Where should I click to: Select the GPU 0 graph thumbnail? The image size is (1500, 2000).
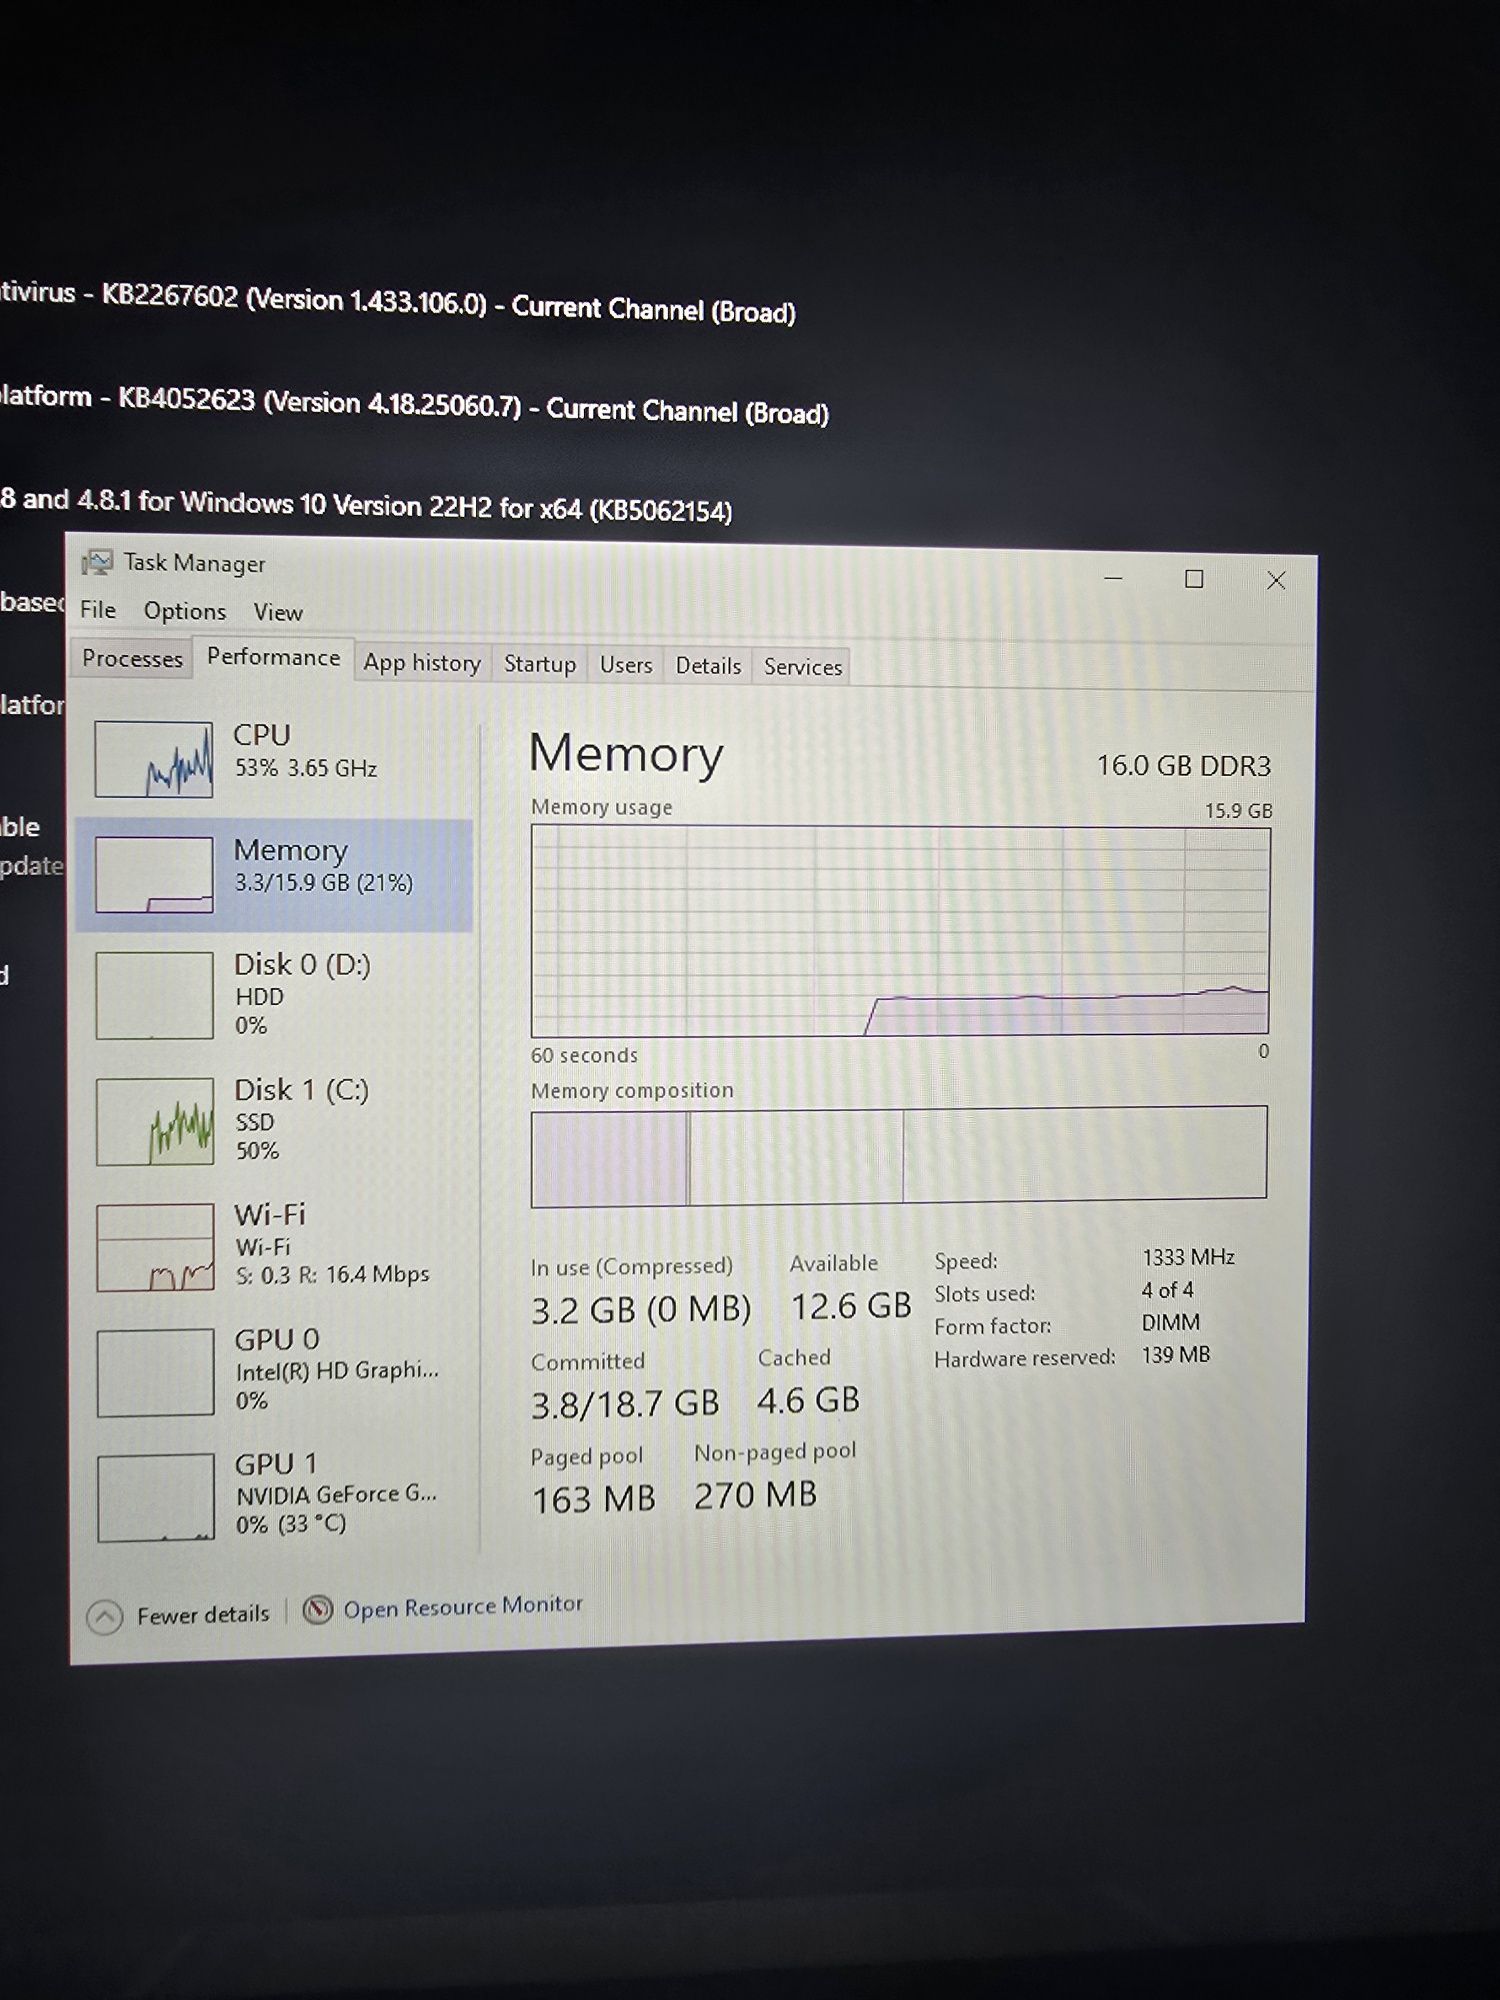coord(155,1372)
